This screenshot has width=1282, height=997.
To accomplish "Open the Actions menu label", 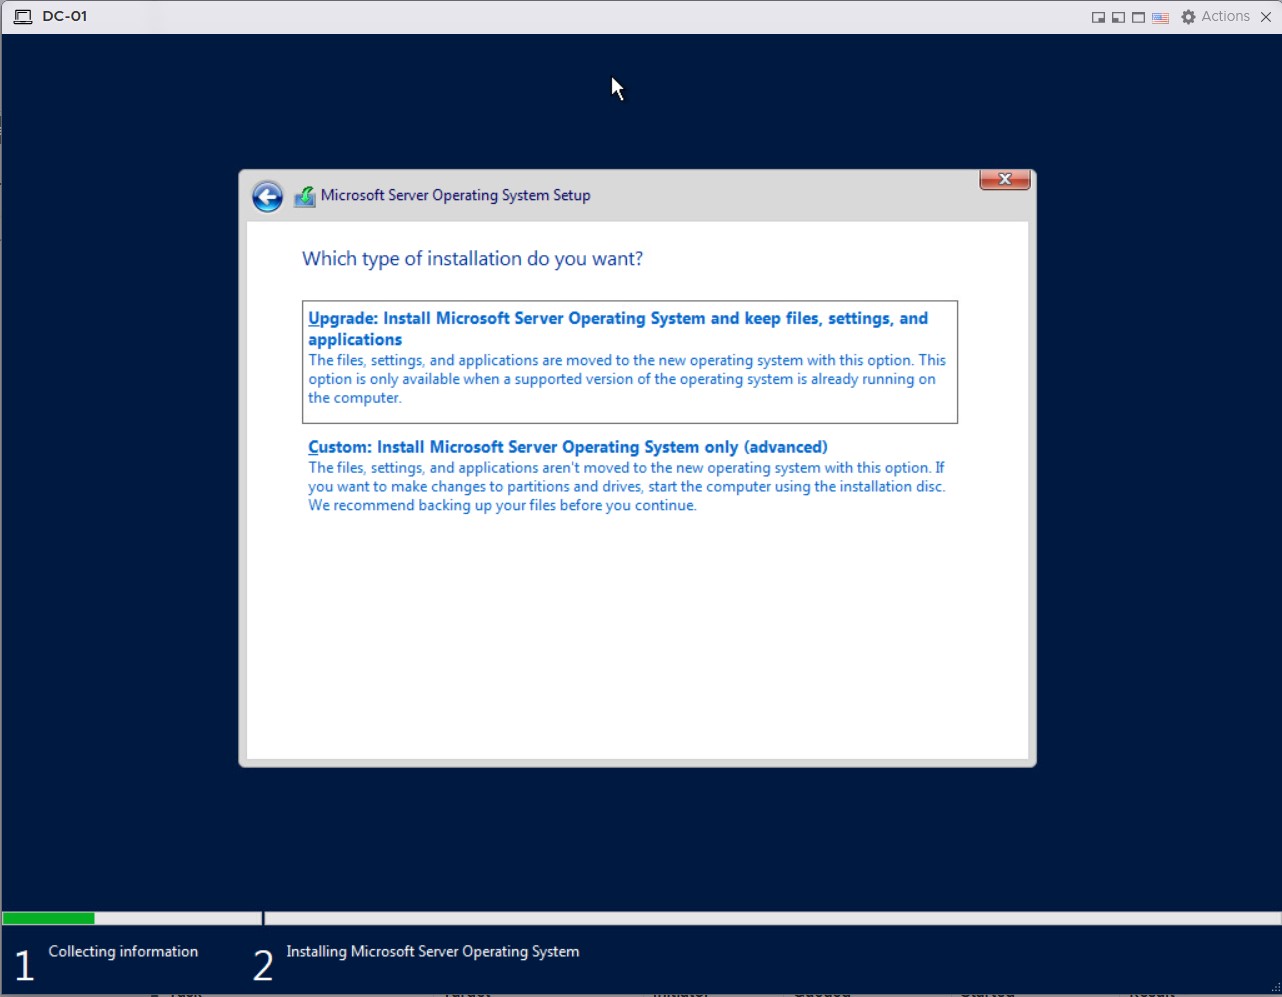I will [x=1225, y=17].
